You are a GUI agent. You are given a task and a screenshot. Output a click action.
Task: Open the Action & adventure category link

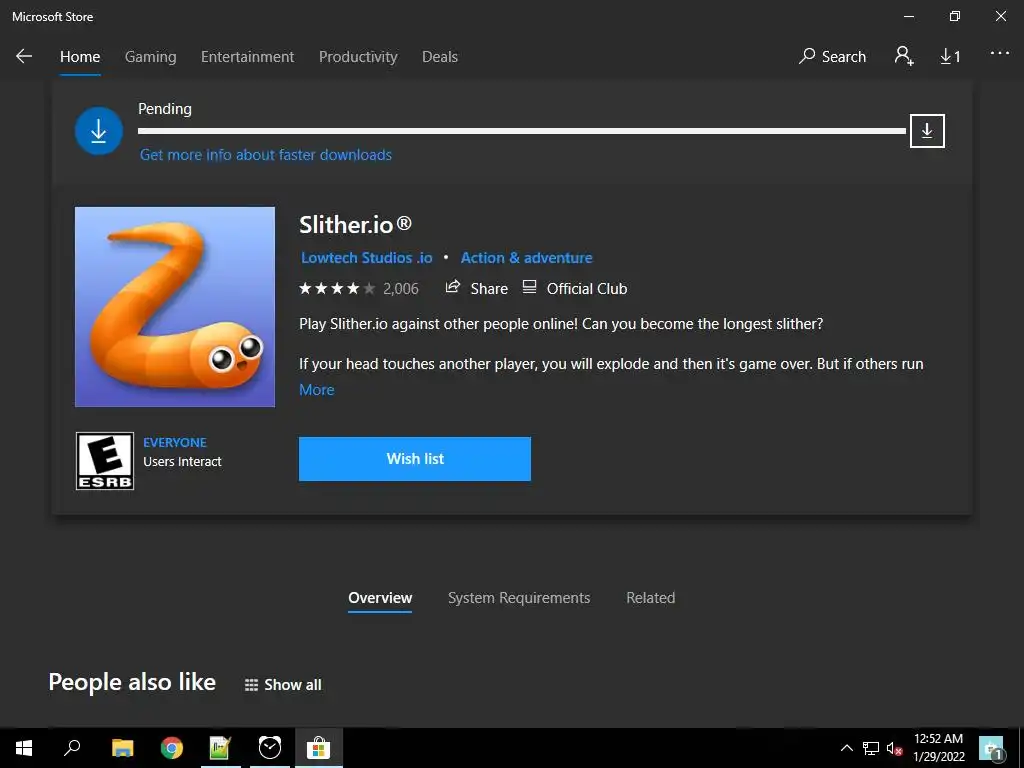[526, 257]
